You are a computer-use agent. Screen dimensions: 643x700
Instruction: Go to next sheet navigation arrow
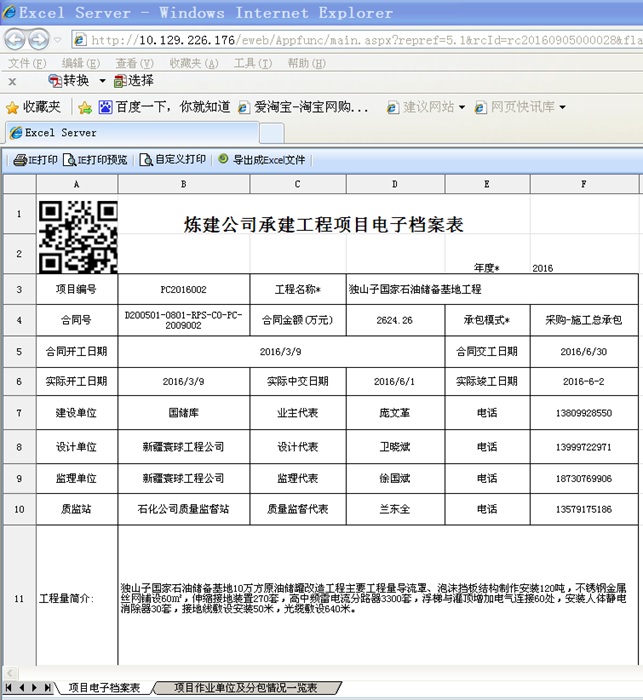point(34,688)
